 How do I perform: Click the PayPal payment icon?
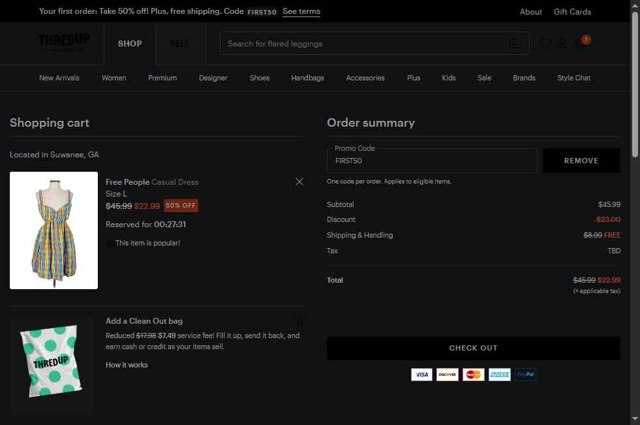click(526, 374)
